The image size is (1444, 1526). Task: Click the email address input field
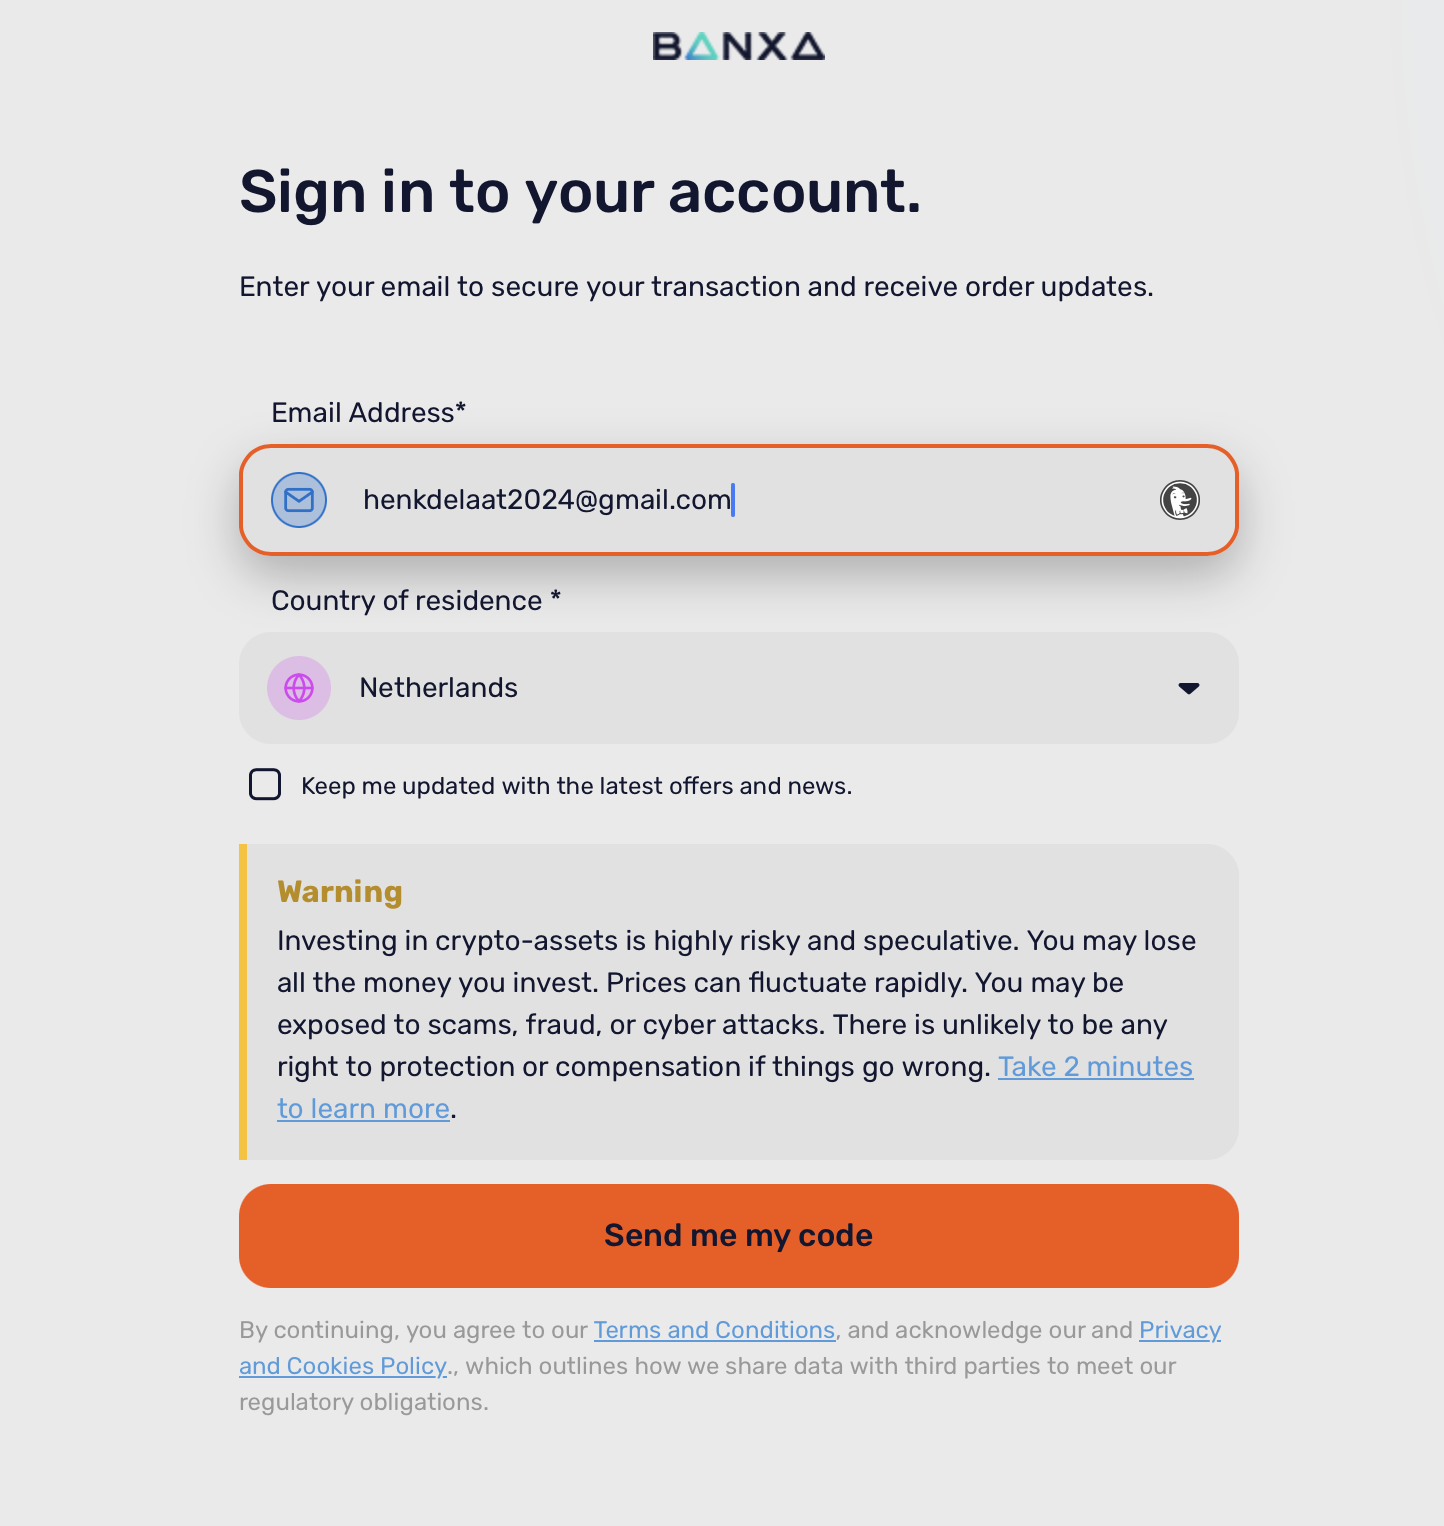[x=739, y=500]
